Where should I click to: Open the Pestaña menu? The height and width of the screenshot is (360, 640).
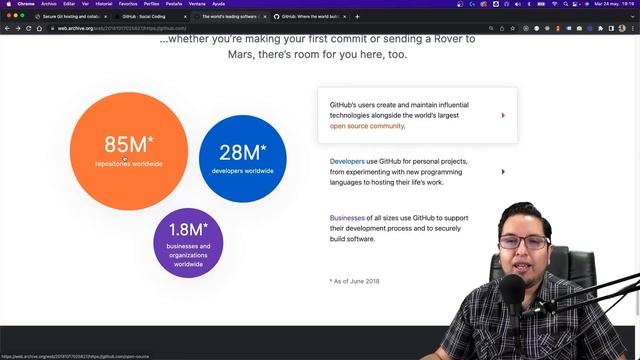[174, 4]
